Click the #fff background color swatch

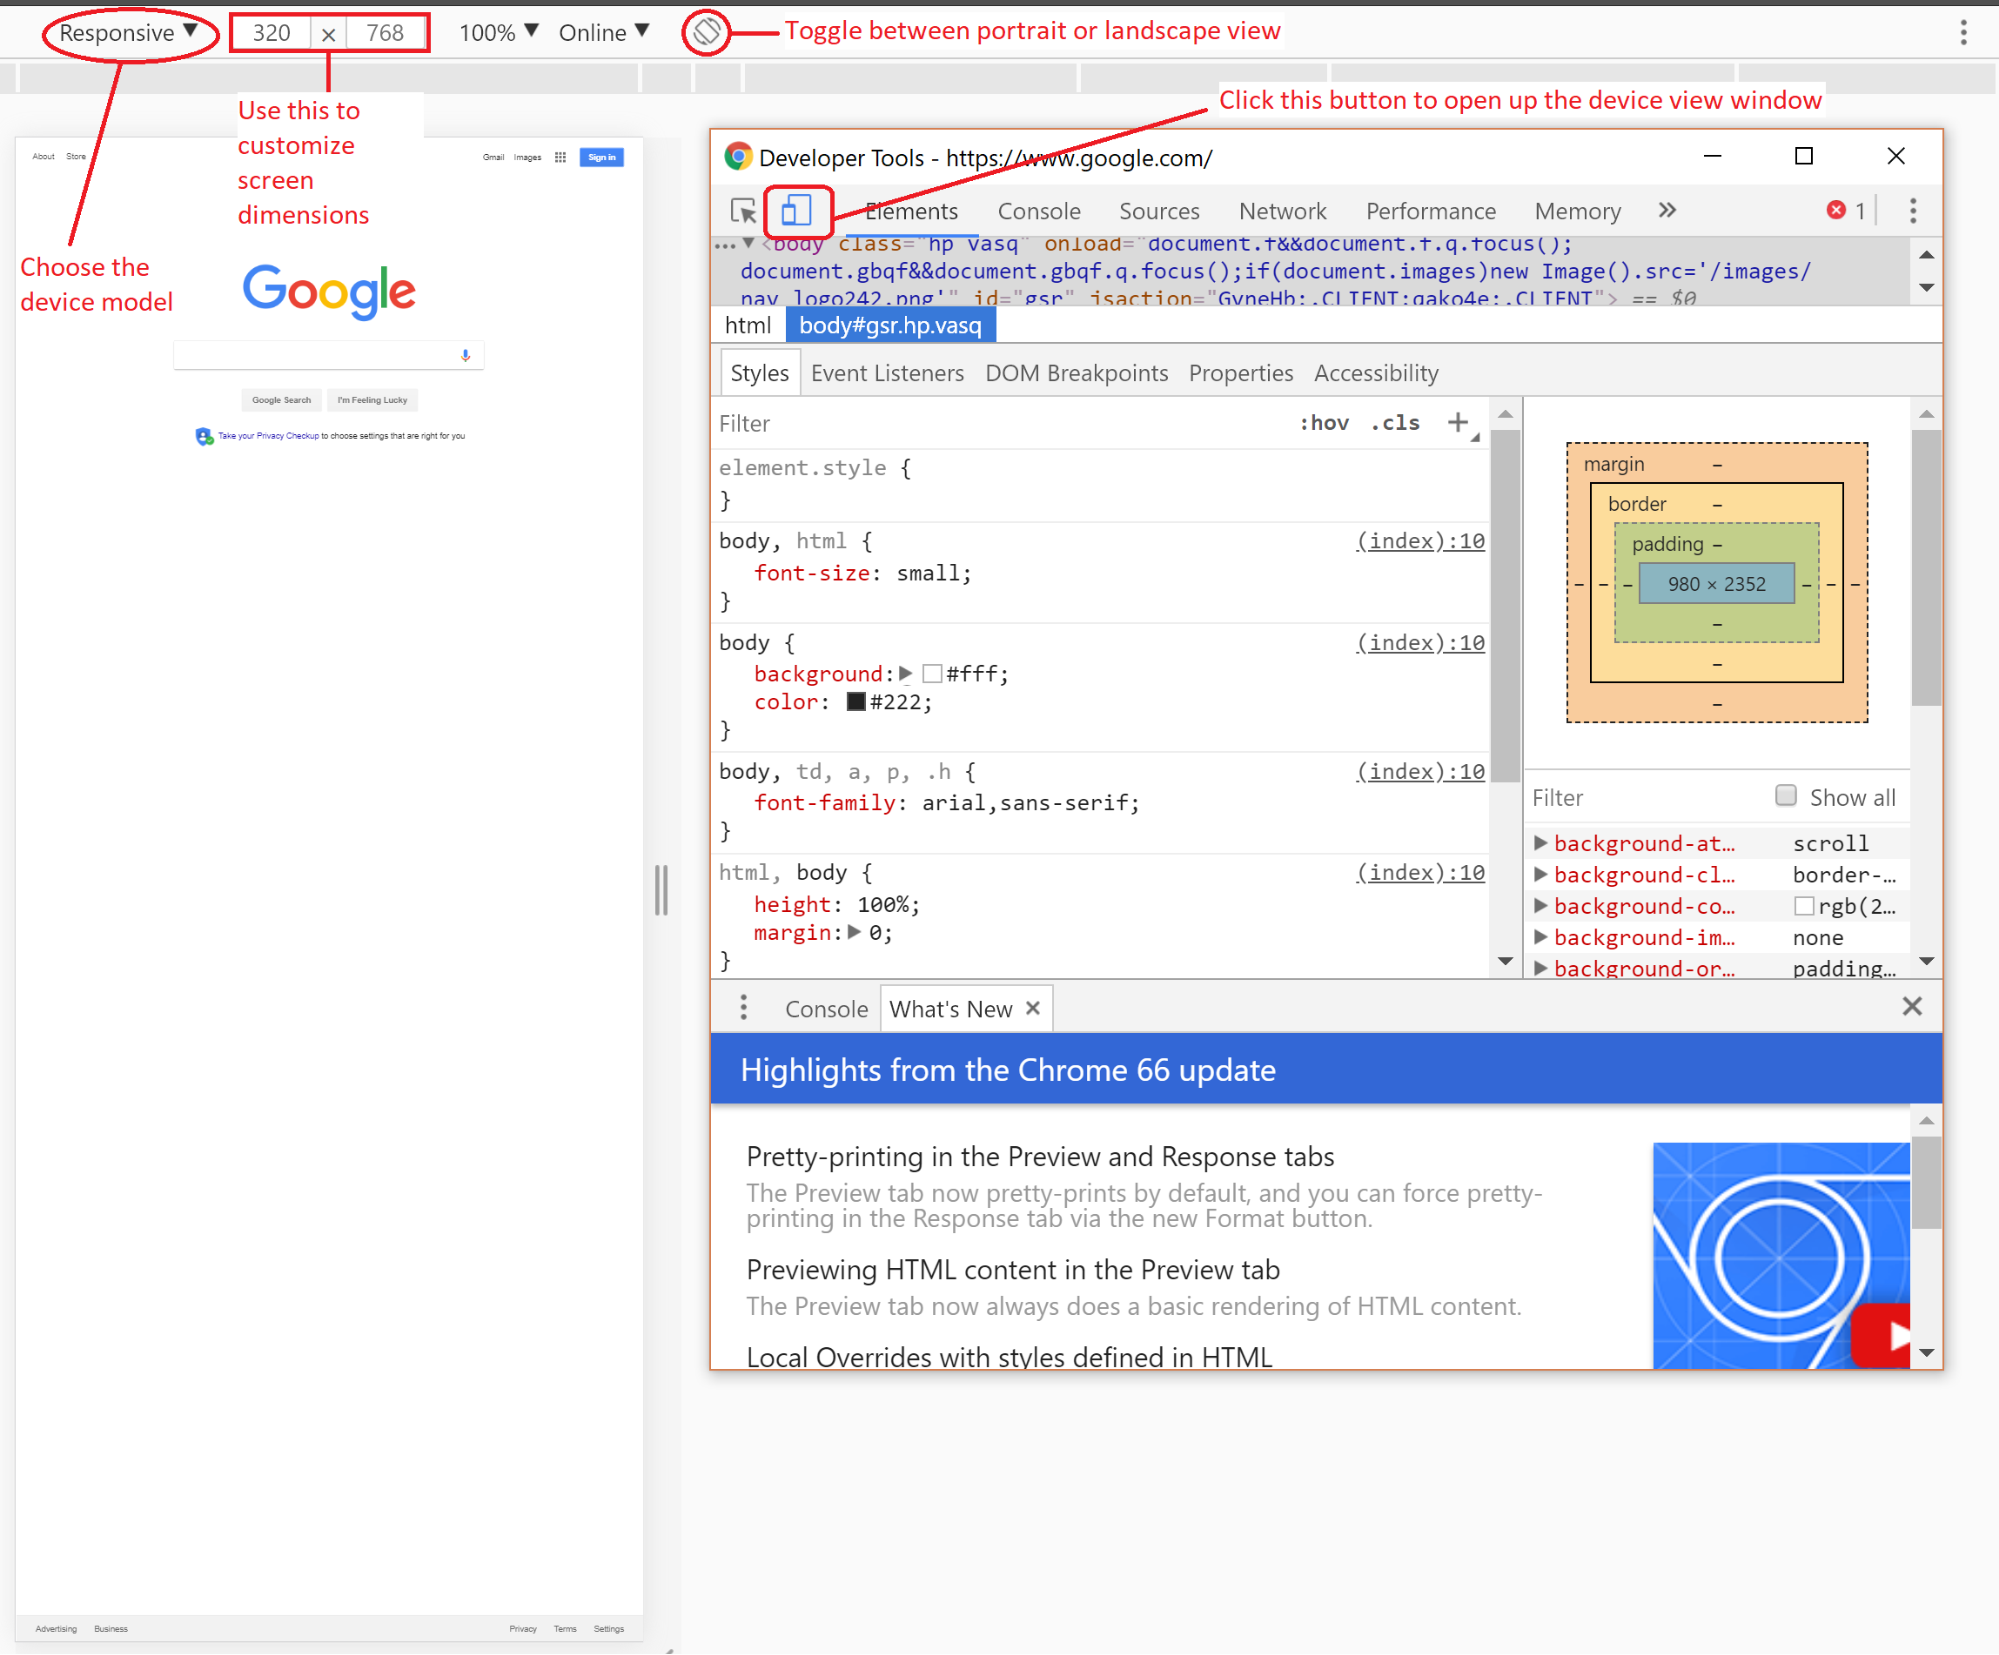(932, 674)
